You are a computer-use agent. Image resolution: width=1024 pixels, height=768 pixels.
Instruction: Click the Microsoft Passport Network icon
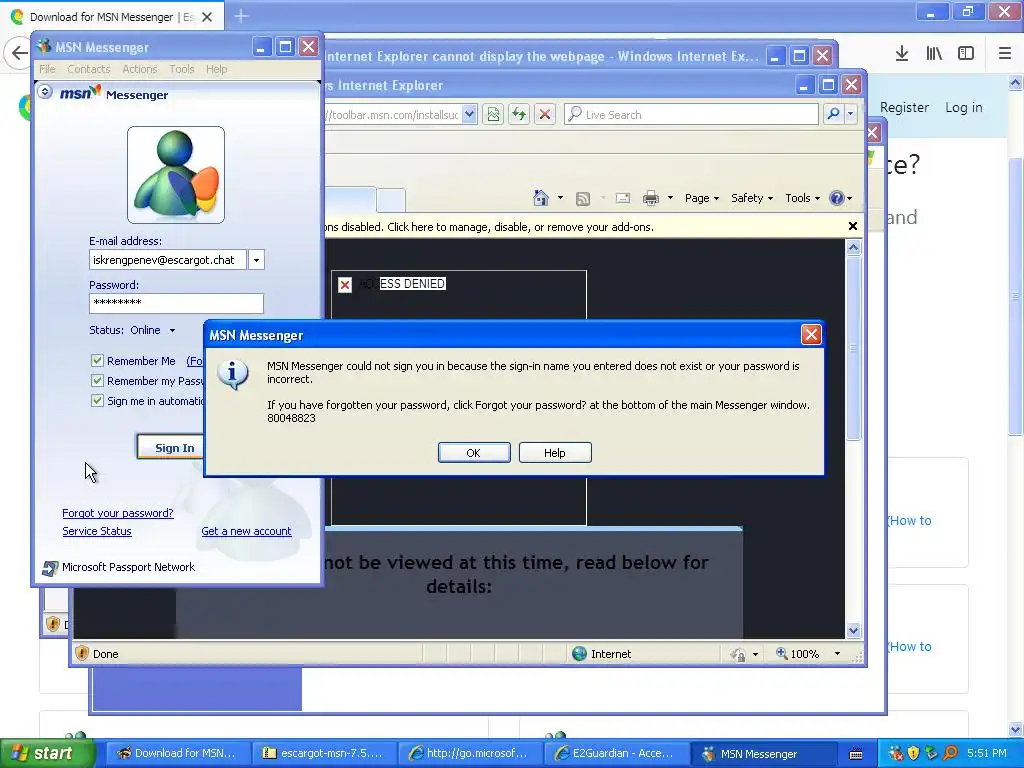(x=50, y=568)
